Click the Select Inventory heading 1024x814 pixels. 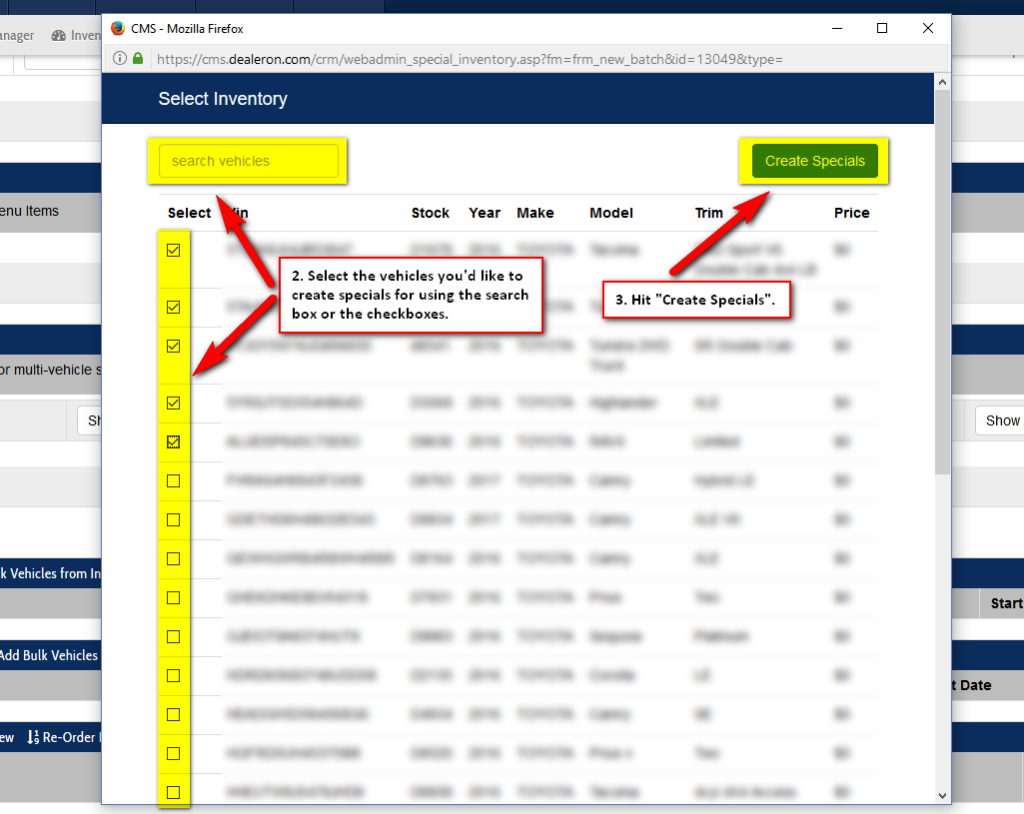coord(223,99)
